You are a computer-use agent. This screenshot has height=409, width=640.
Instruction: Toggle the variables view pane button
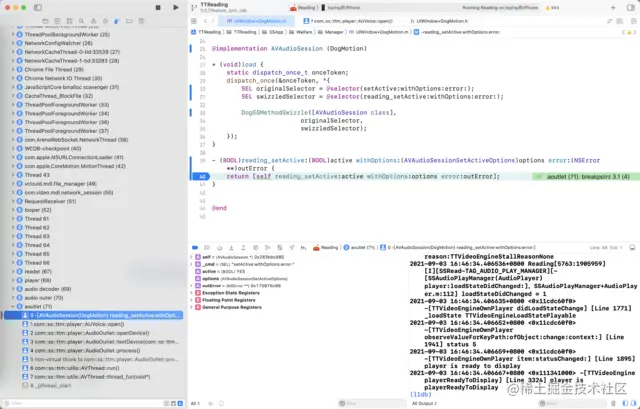(625, 403)
